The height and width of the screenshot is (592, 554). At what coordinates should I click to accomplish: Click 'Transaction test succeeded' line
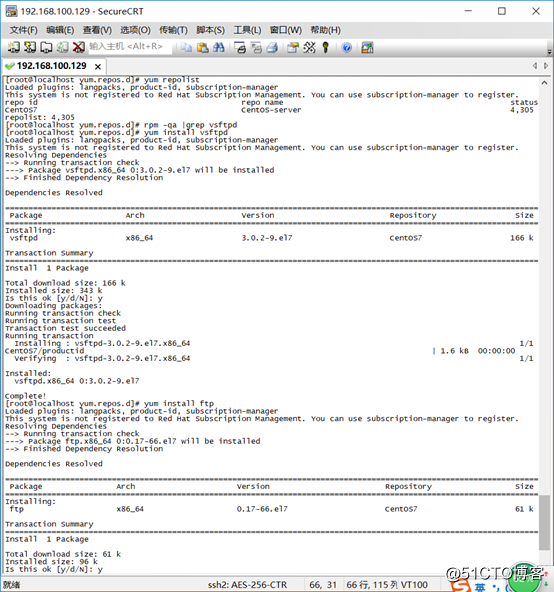(65, 328)
